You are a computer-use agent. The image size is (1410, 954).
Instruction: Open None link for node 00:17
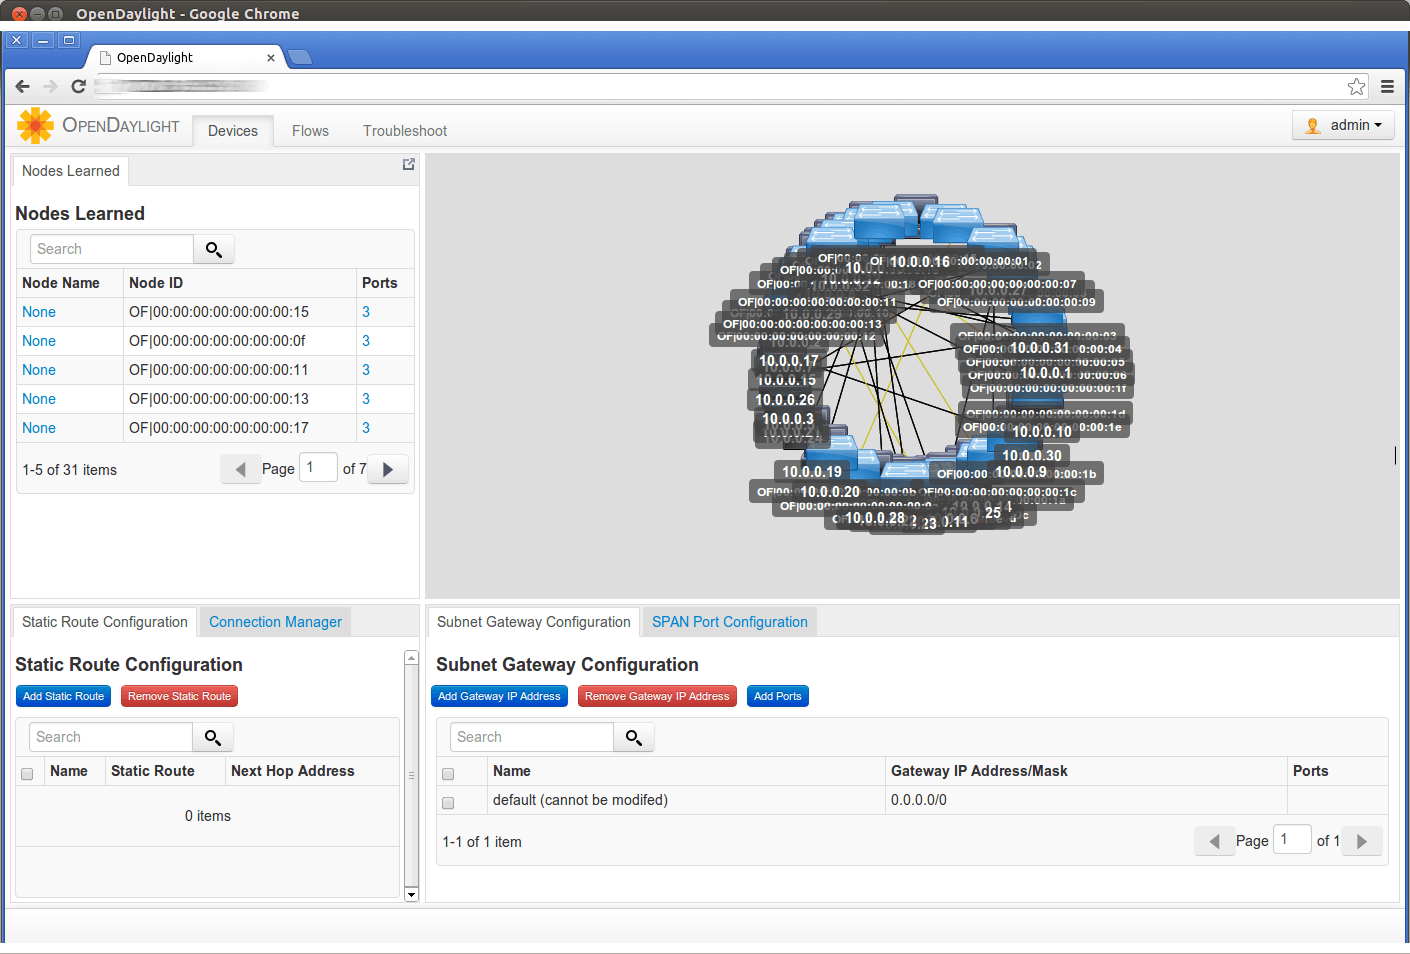39,428
